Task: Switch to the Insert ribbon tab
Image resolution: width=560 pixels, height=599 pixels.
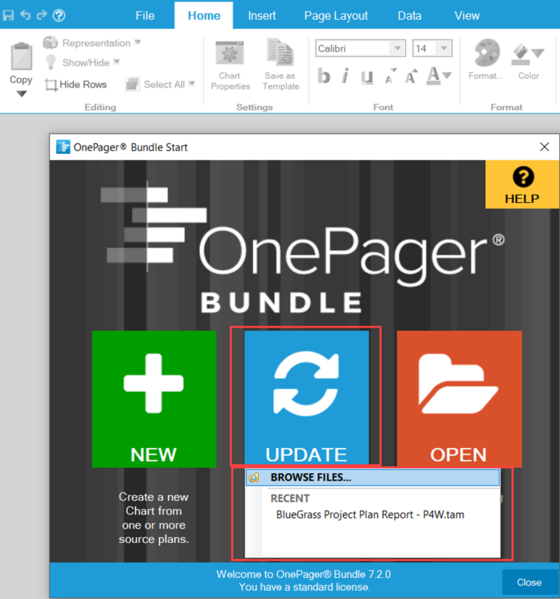Action: click(x=262, y=16)
